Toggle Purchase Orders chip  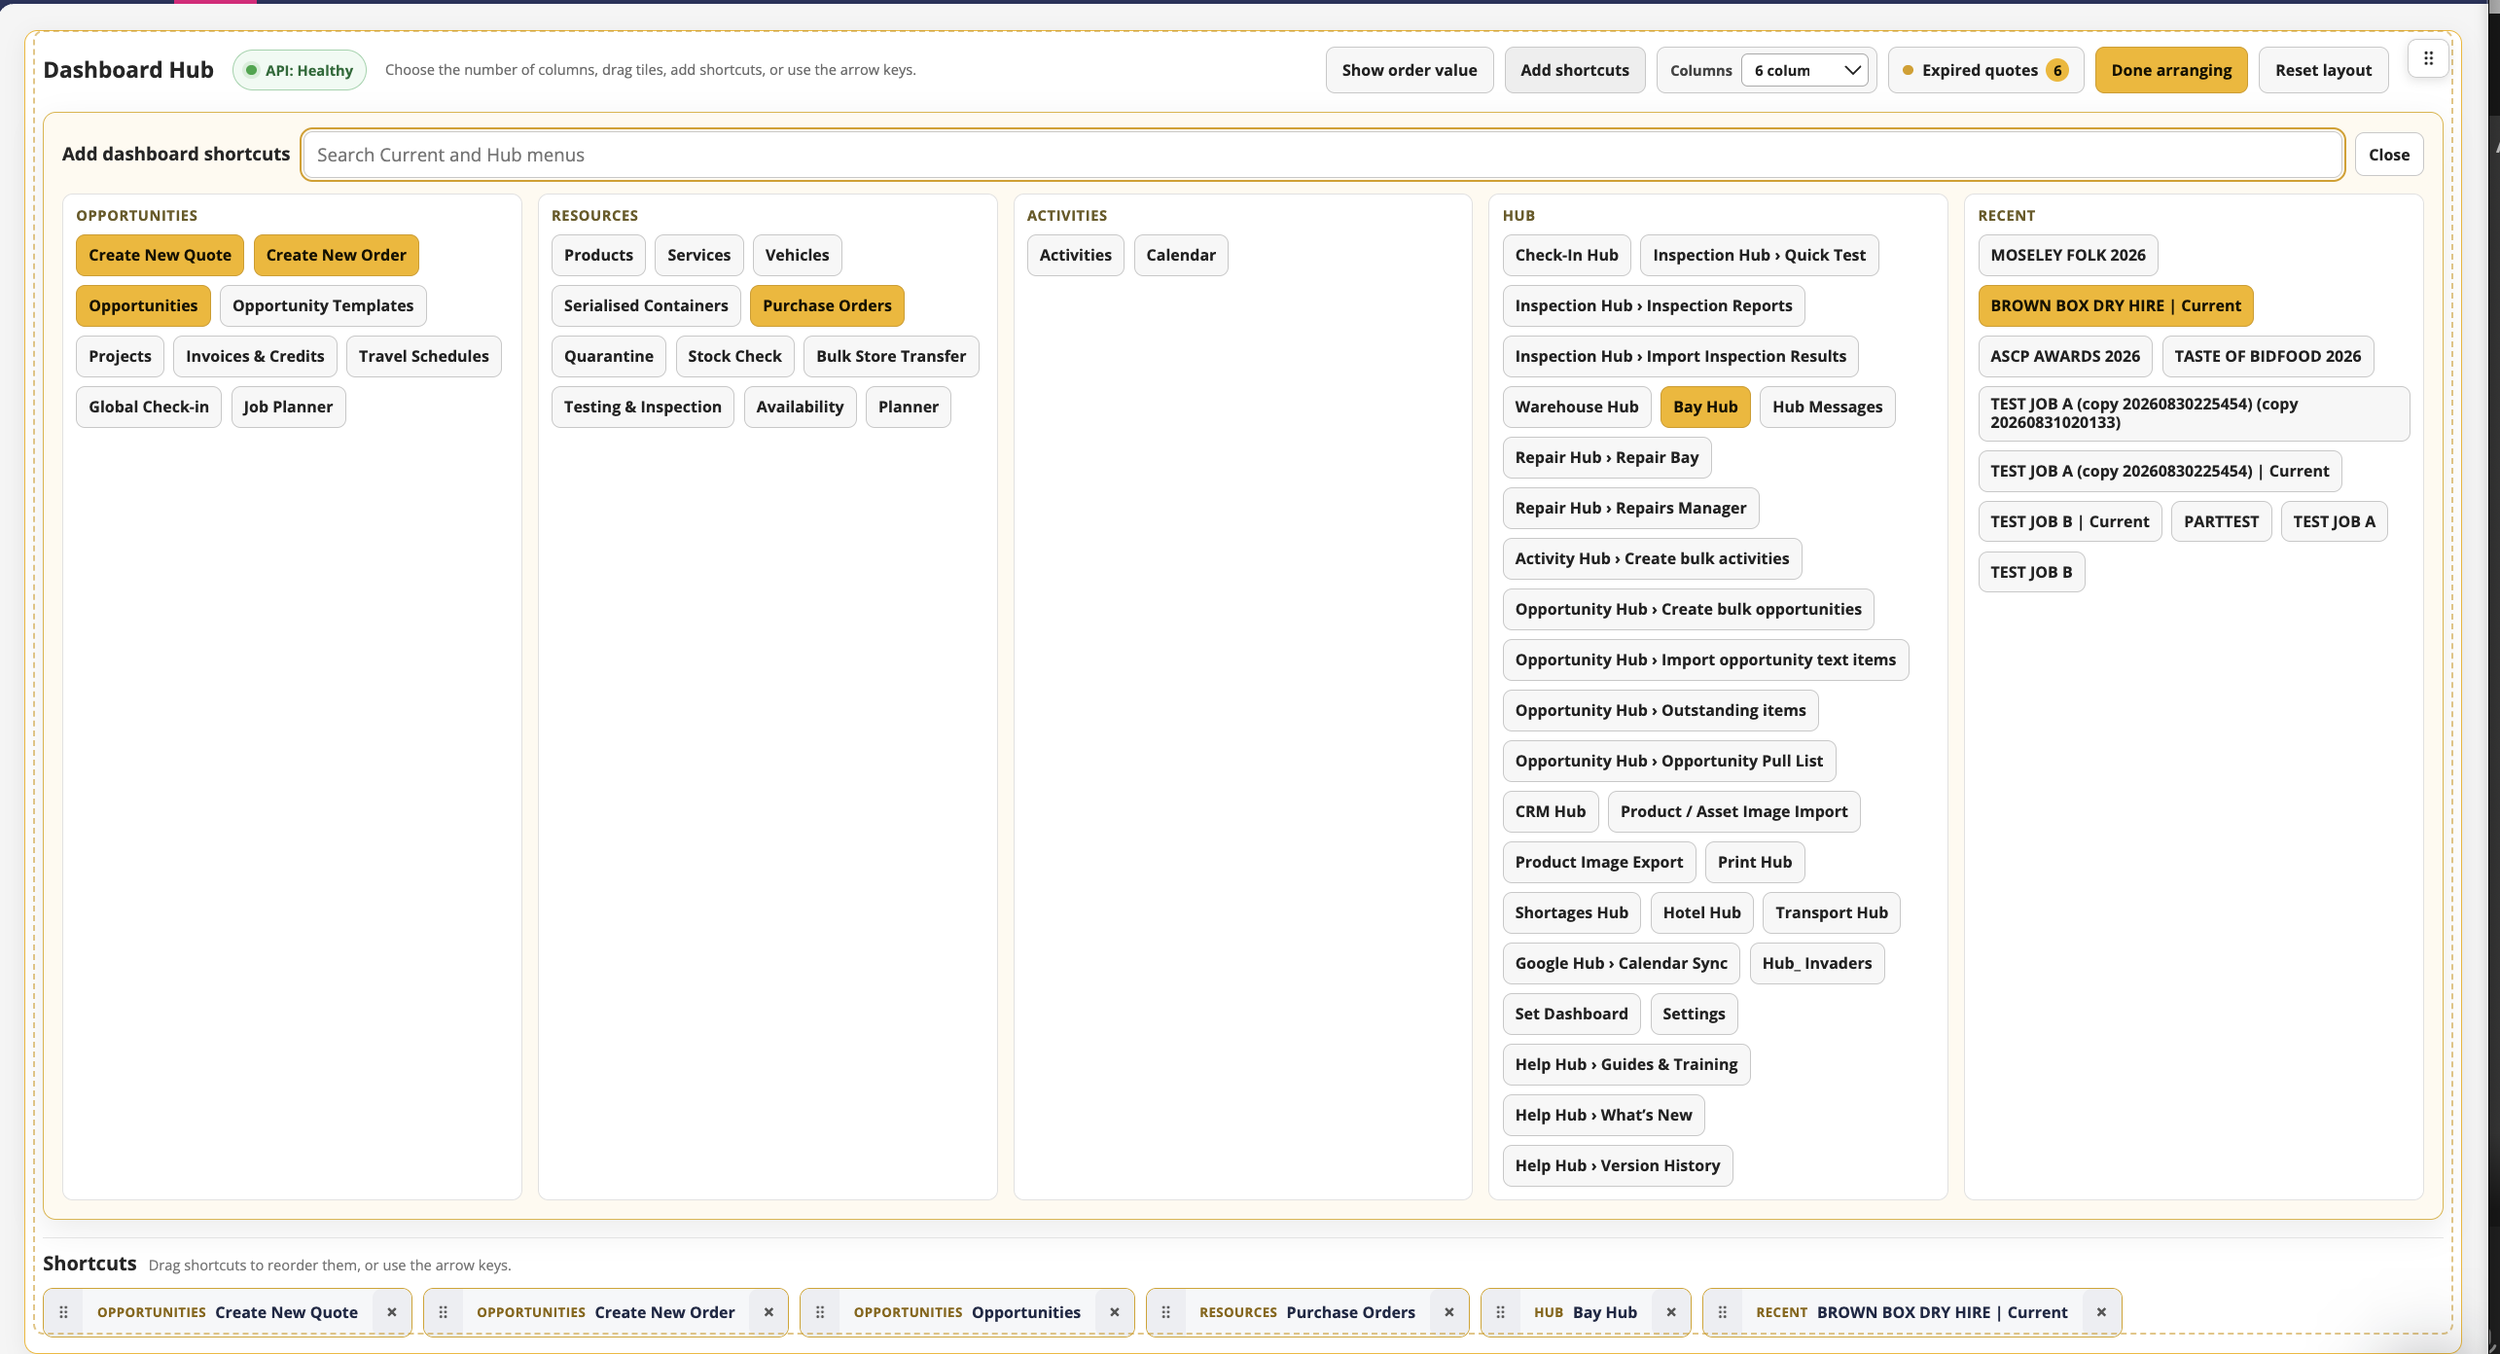pyautogui.click(x=827, y=305)
